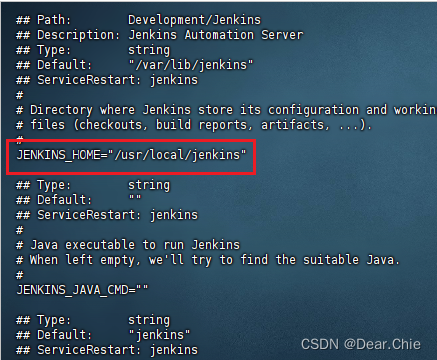Place cursor in JENKINS_HOME="/usr/local/jenkins" line
This screenshot has height=360, width=437.
click(x=131, y=155)
